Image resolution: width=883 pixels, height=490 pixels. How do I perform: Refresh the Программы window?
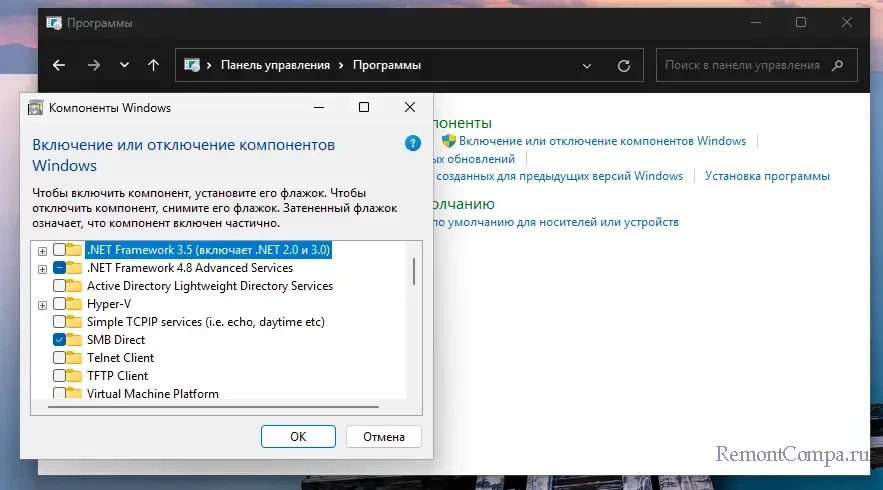623,66
